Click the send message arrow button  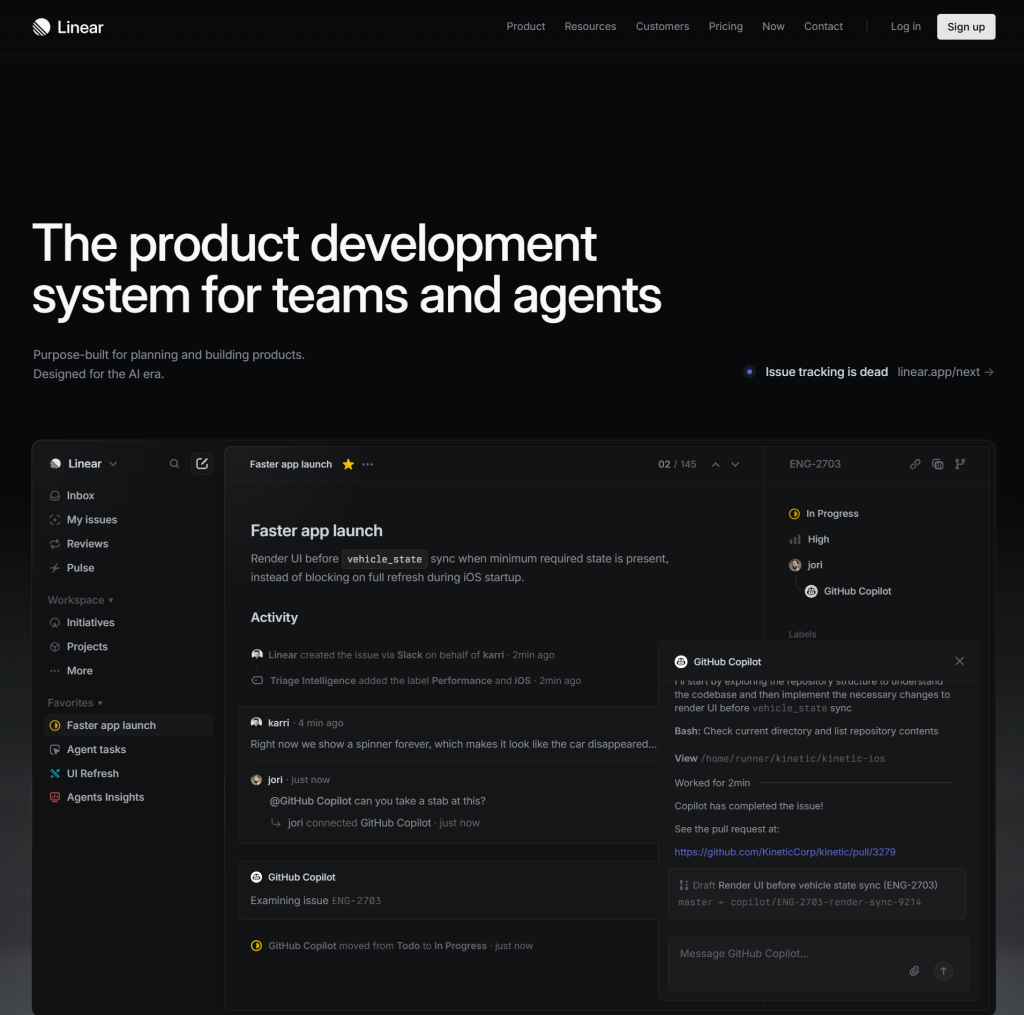(944, 971)
